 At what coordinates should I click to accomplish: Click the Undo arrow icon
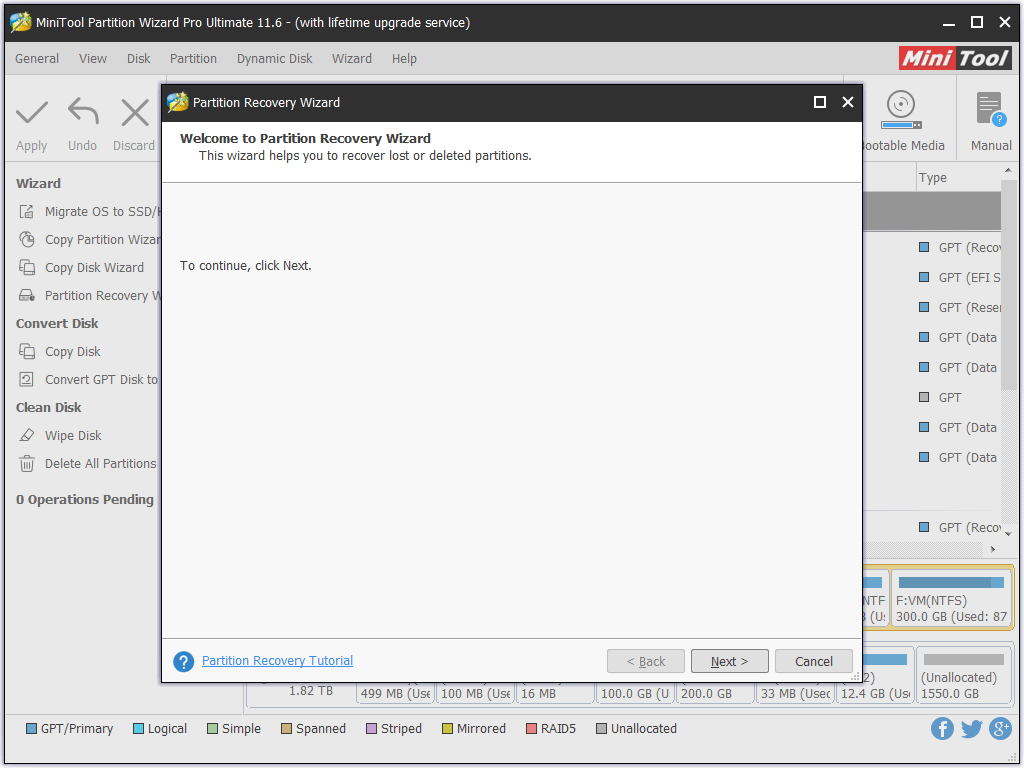pos(83,111)
